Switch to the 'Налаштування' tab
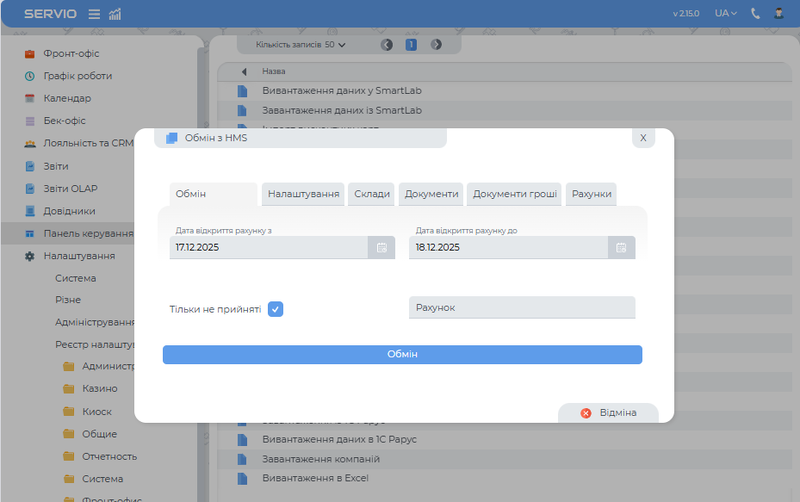Image resolution: width=800 pixels, height=502 pixels. click(303, 194)
